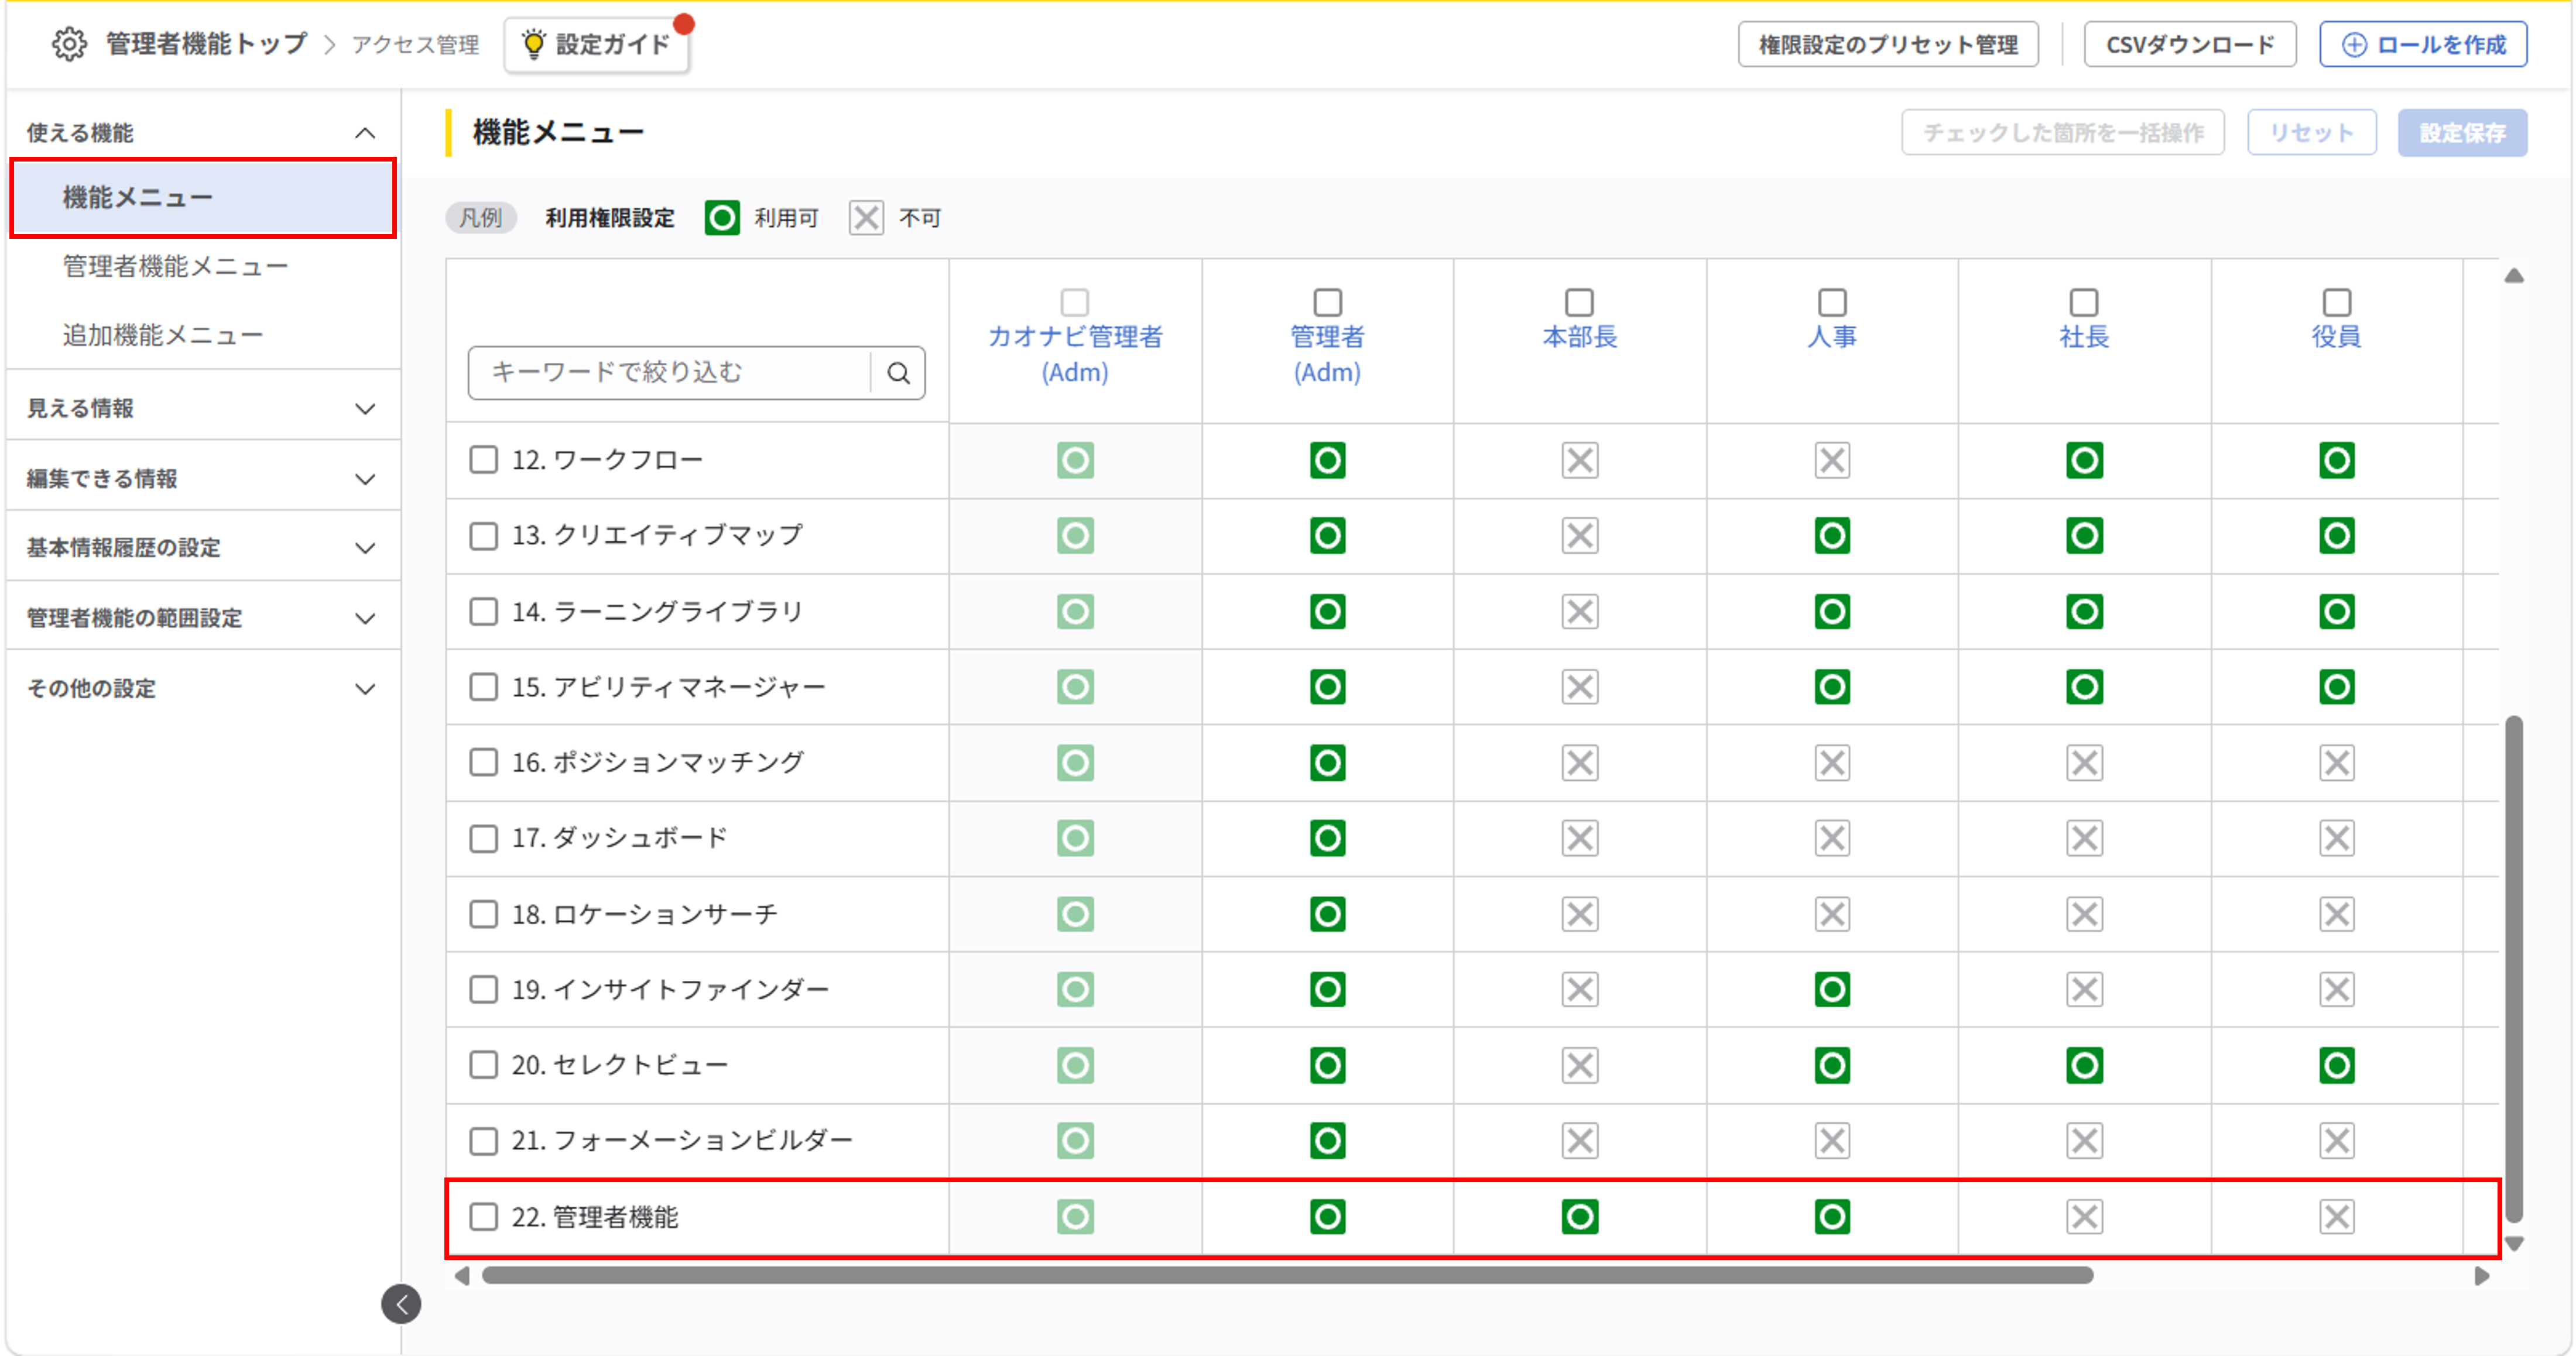This screenshot has width=2576, height=1356.
Task: Toggle 役員 permission for 20. セレクトビュー
Action: pyautogui.click(x=2336, y=1065)
